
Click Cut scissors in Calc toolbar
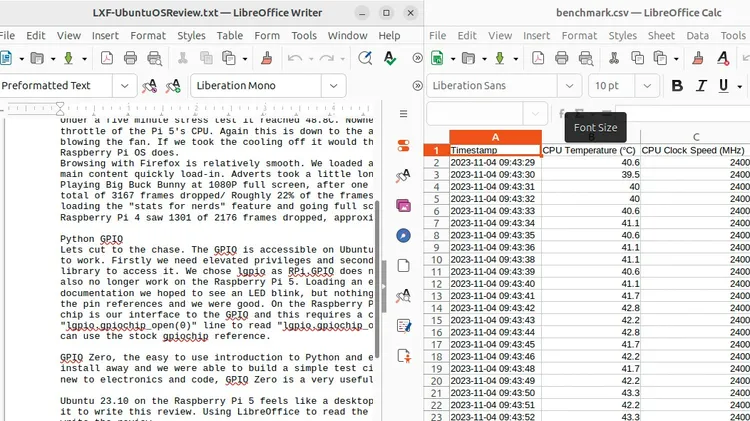pyautogui.click(x=614, y=58)
